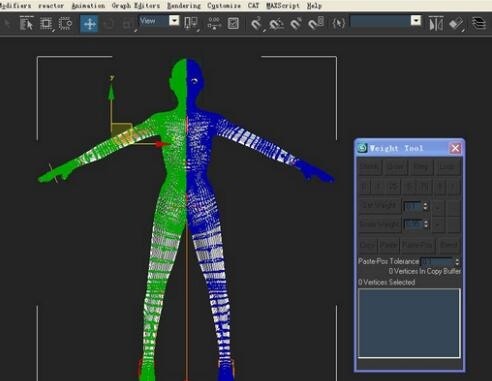Viewport: 492px width, 381px height.
Task: Click Paste-Pos button in Weight Tool
Action: [417, 245]
